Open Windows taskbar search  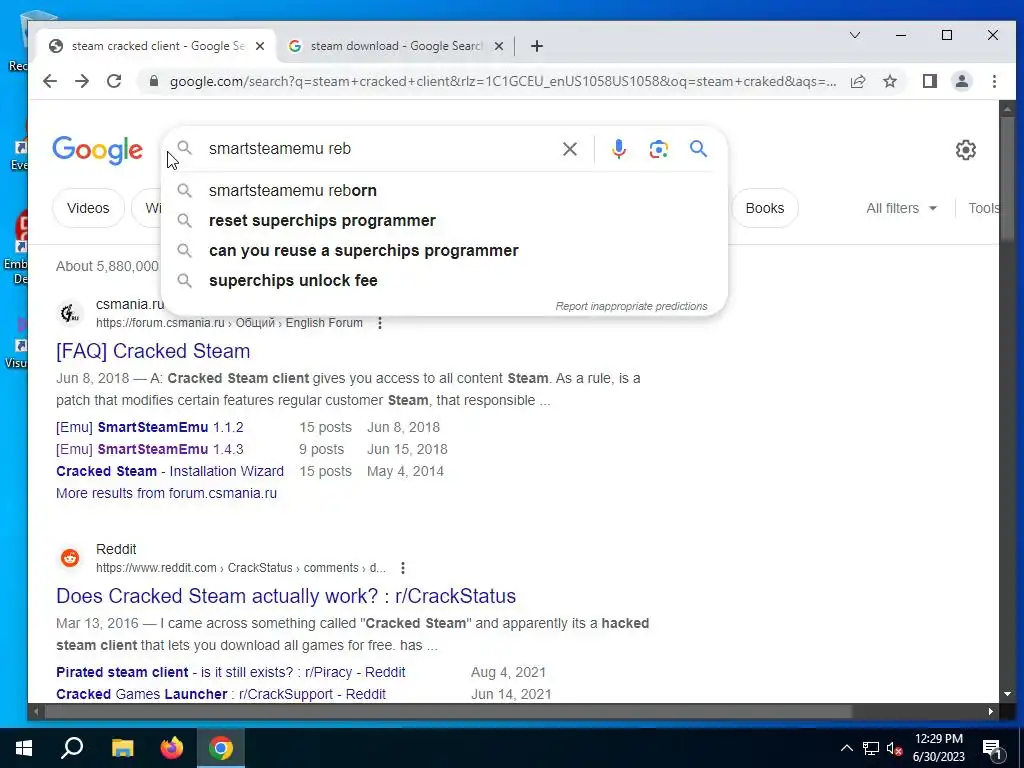point(72,748)
